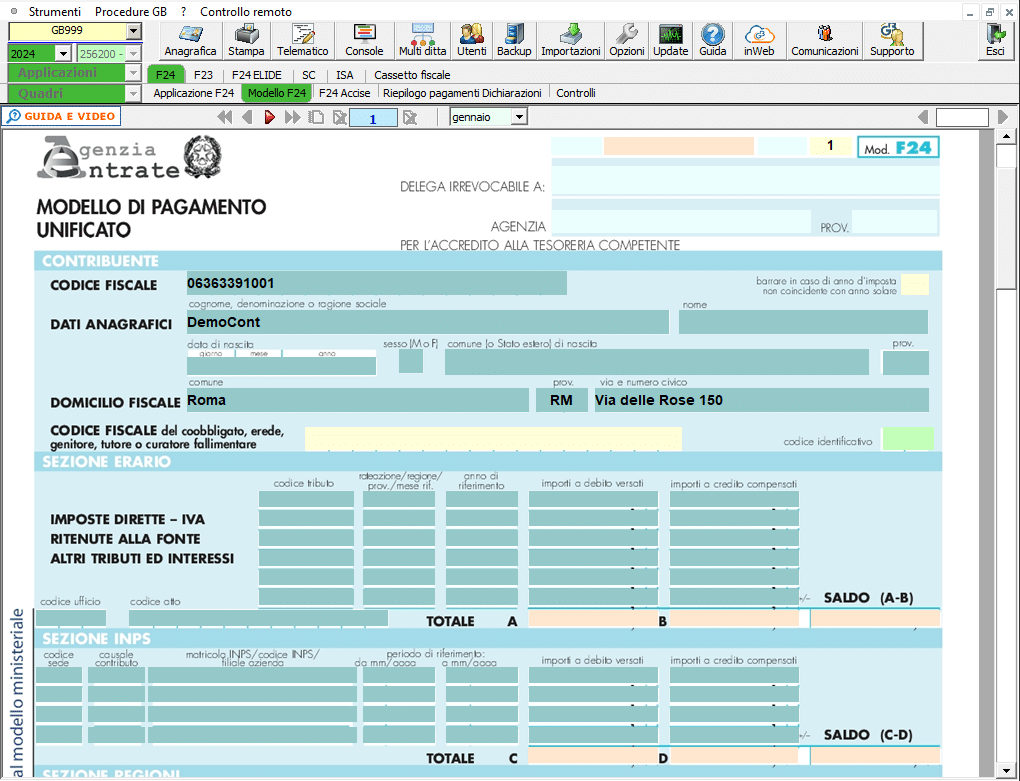Click the Supporto icon

tap(891, 40)
